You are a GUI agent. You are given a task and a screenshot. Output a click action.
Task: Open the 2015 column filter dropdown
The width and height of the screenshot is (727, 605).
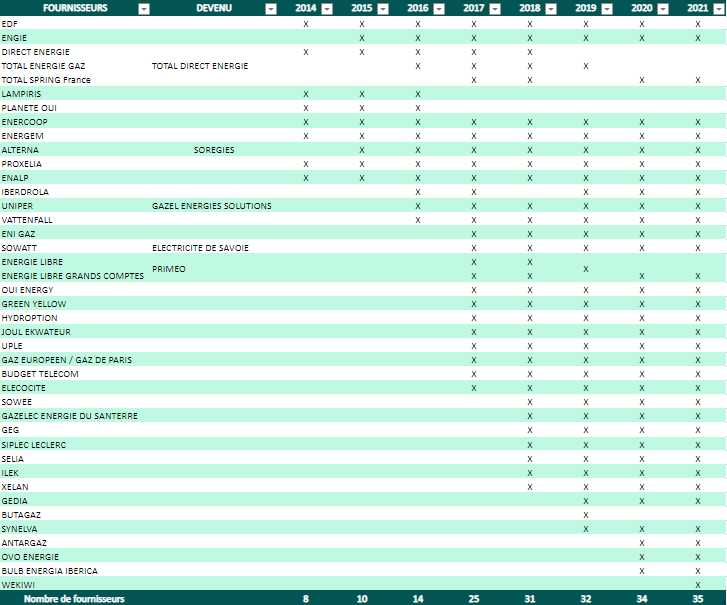click(383, 9)
